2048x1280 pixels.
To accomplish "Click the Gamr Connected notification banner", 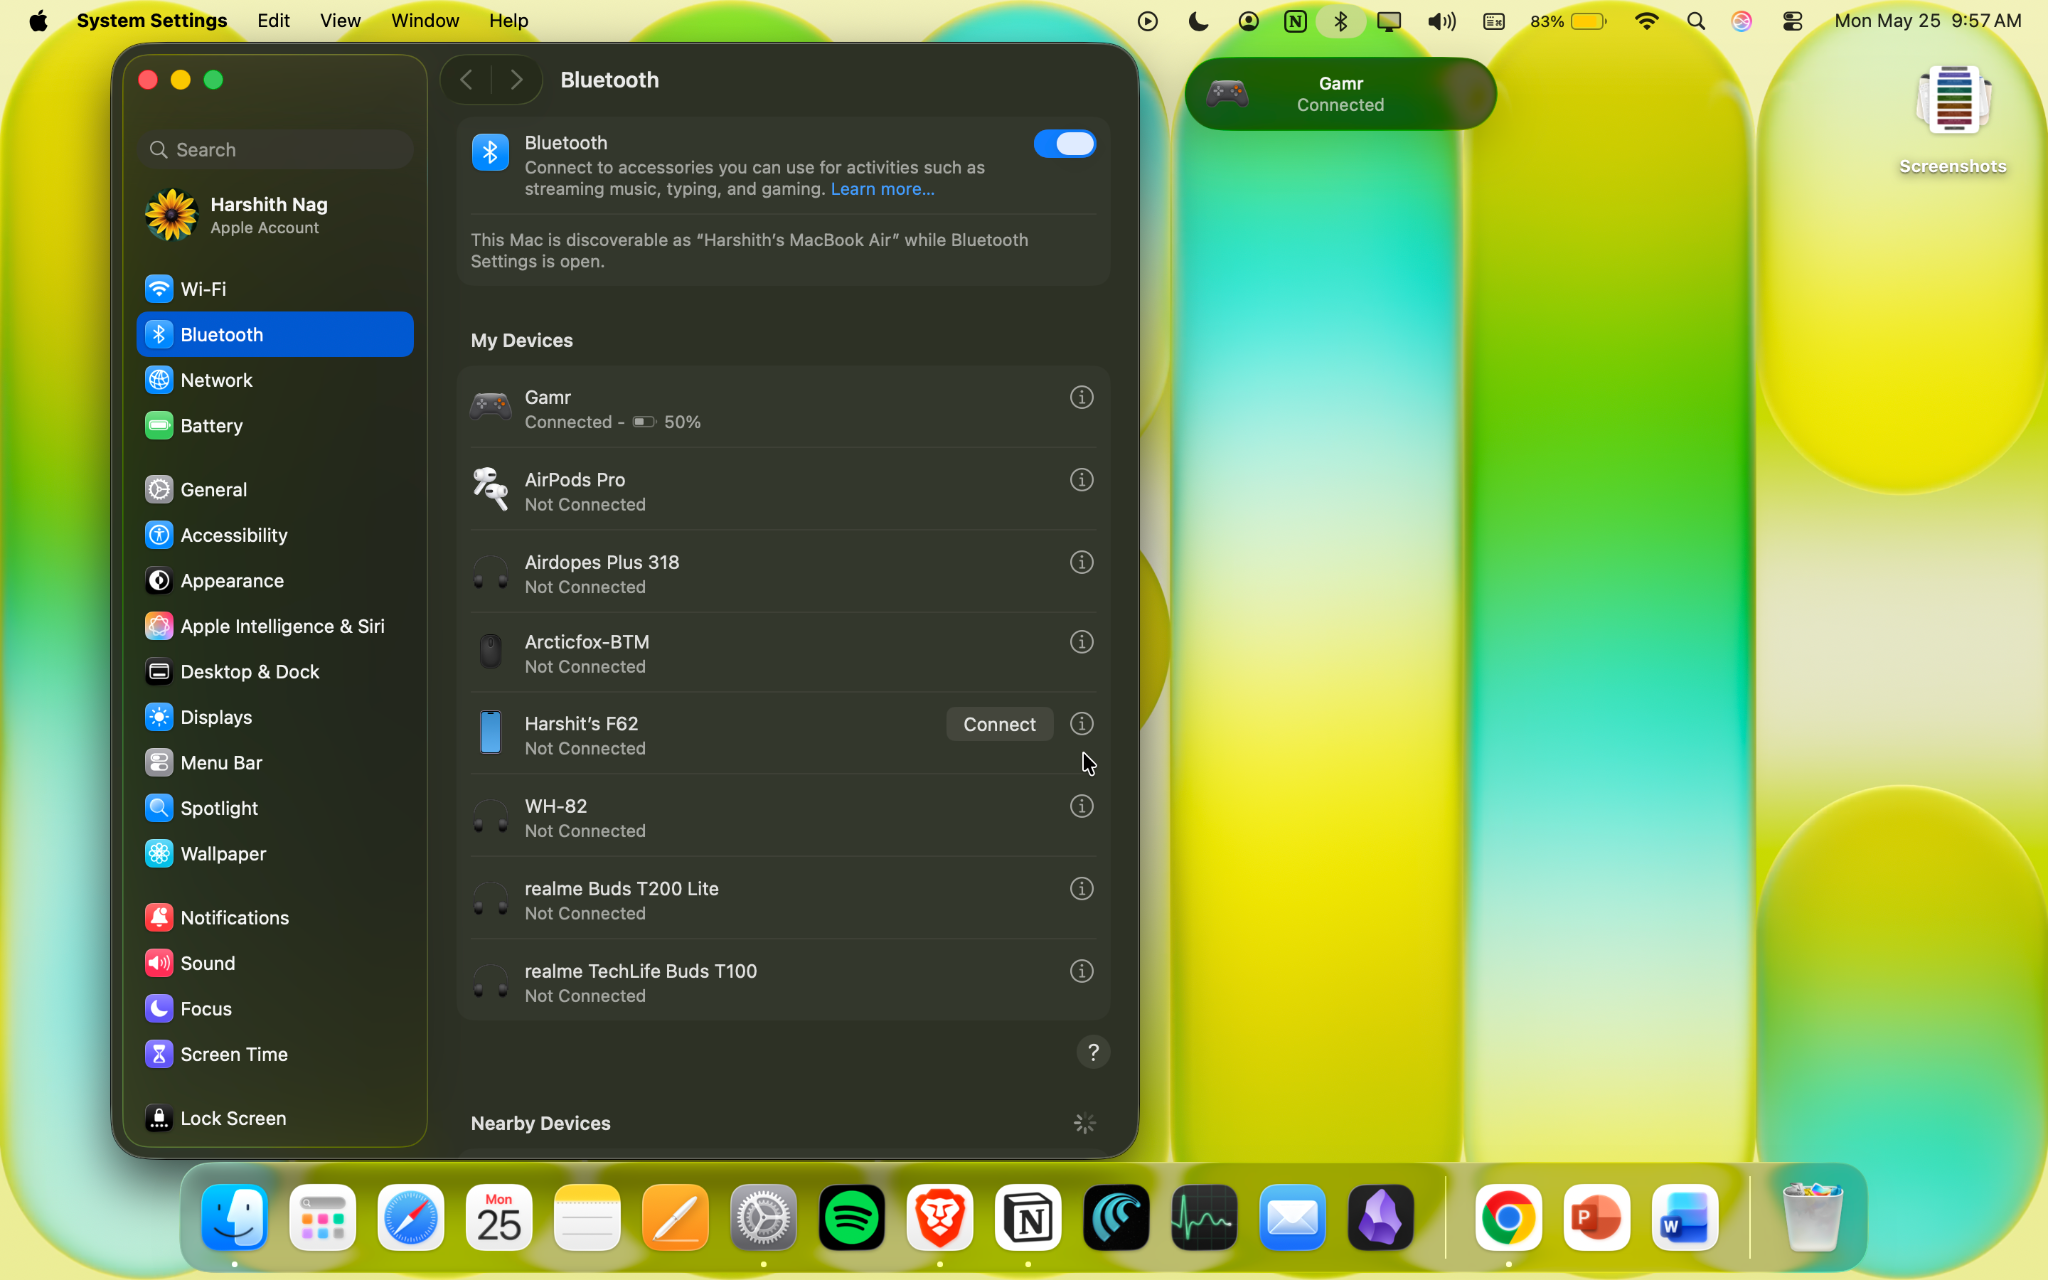I will click(x=1340, y=94).
